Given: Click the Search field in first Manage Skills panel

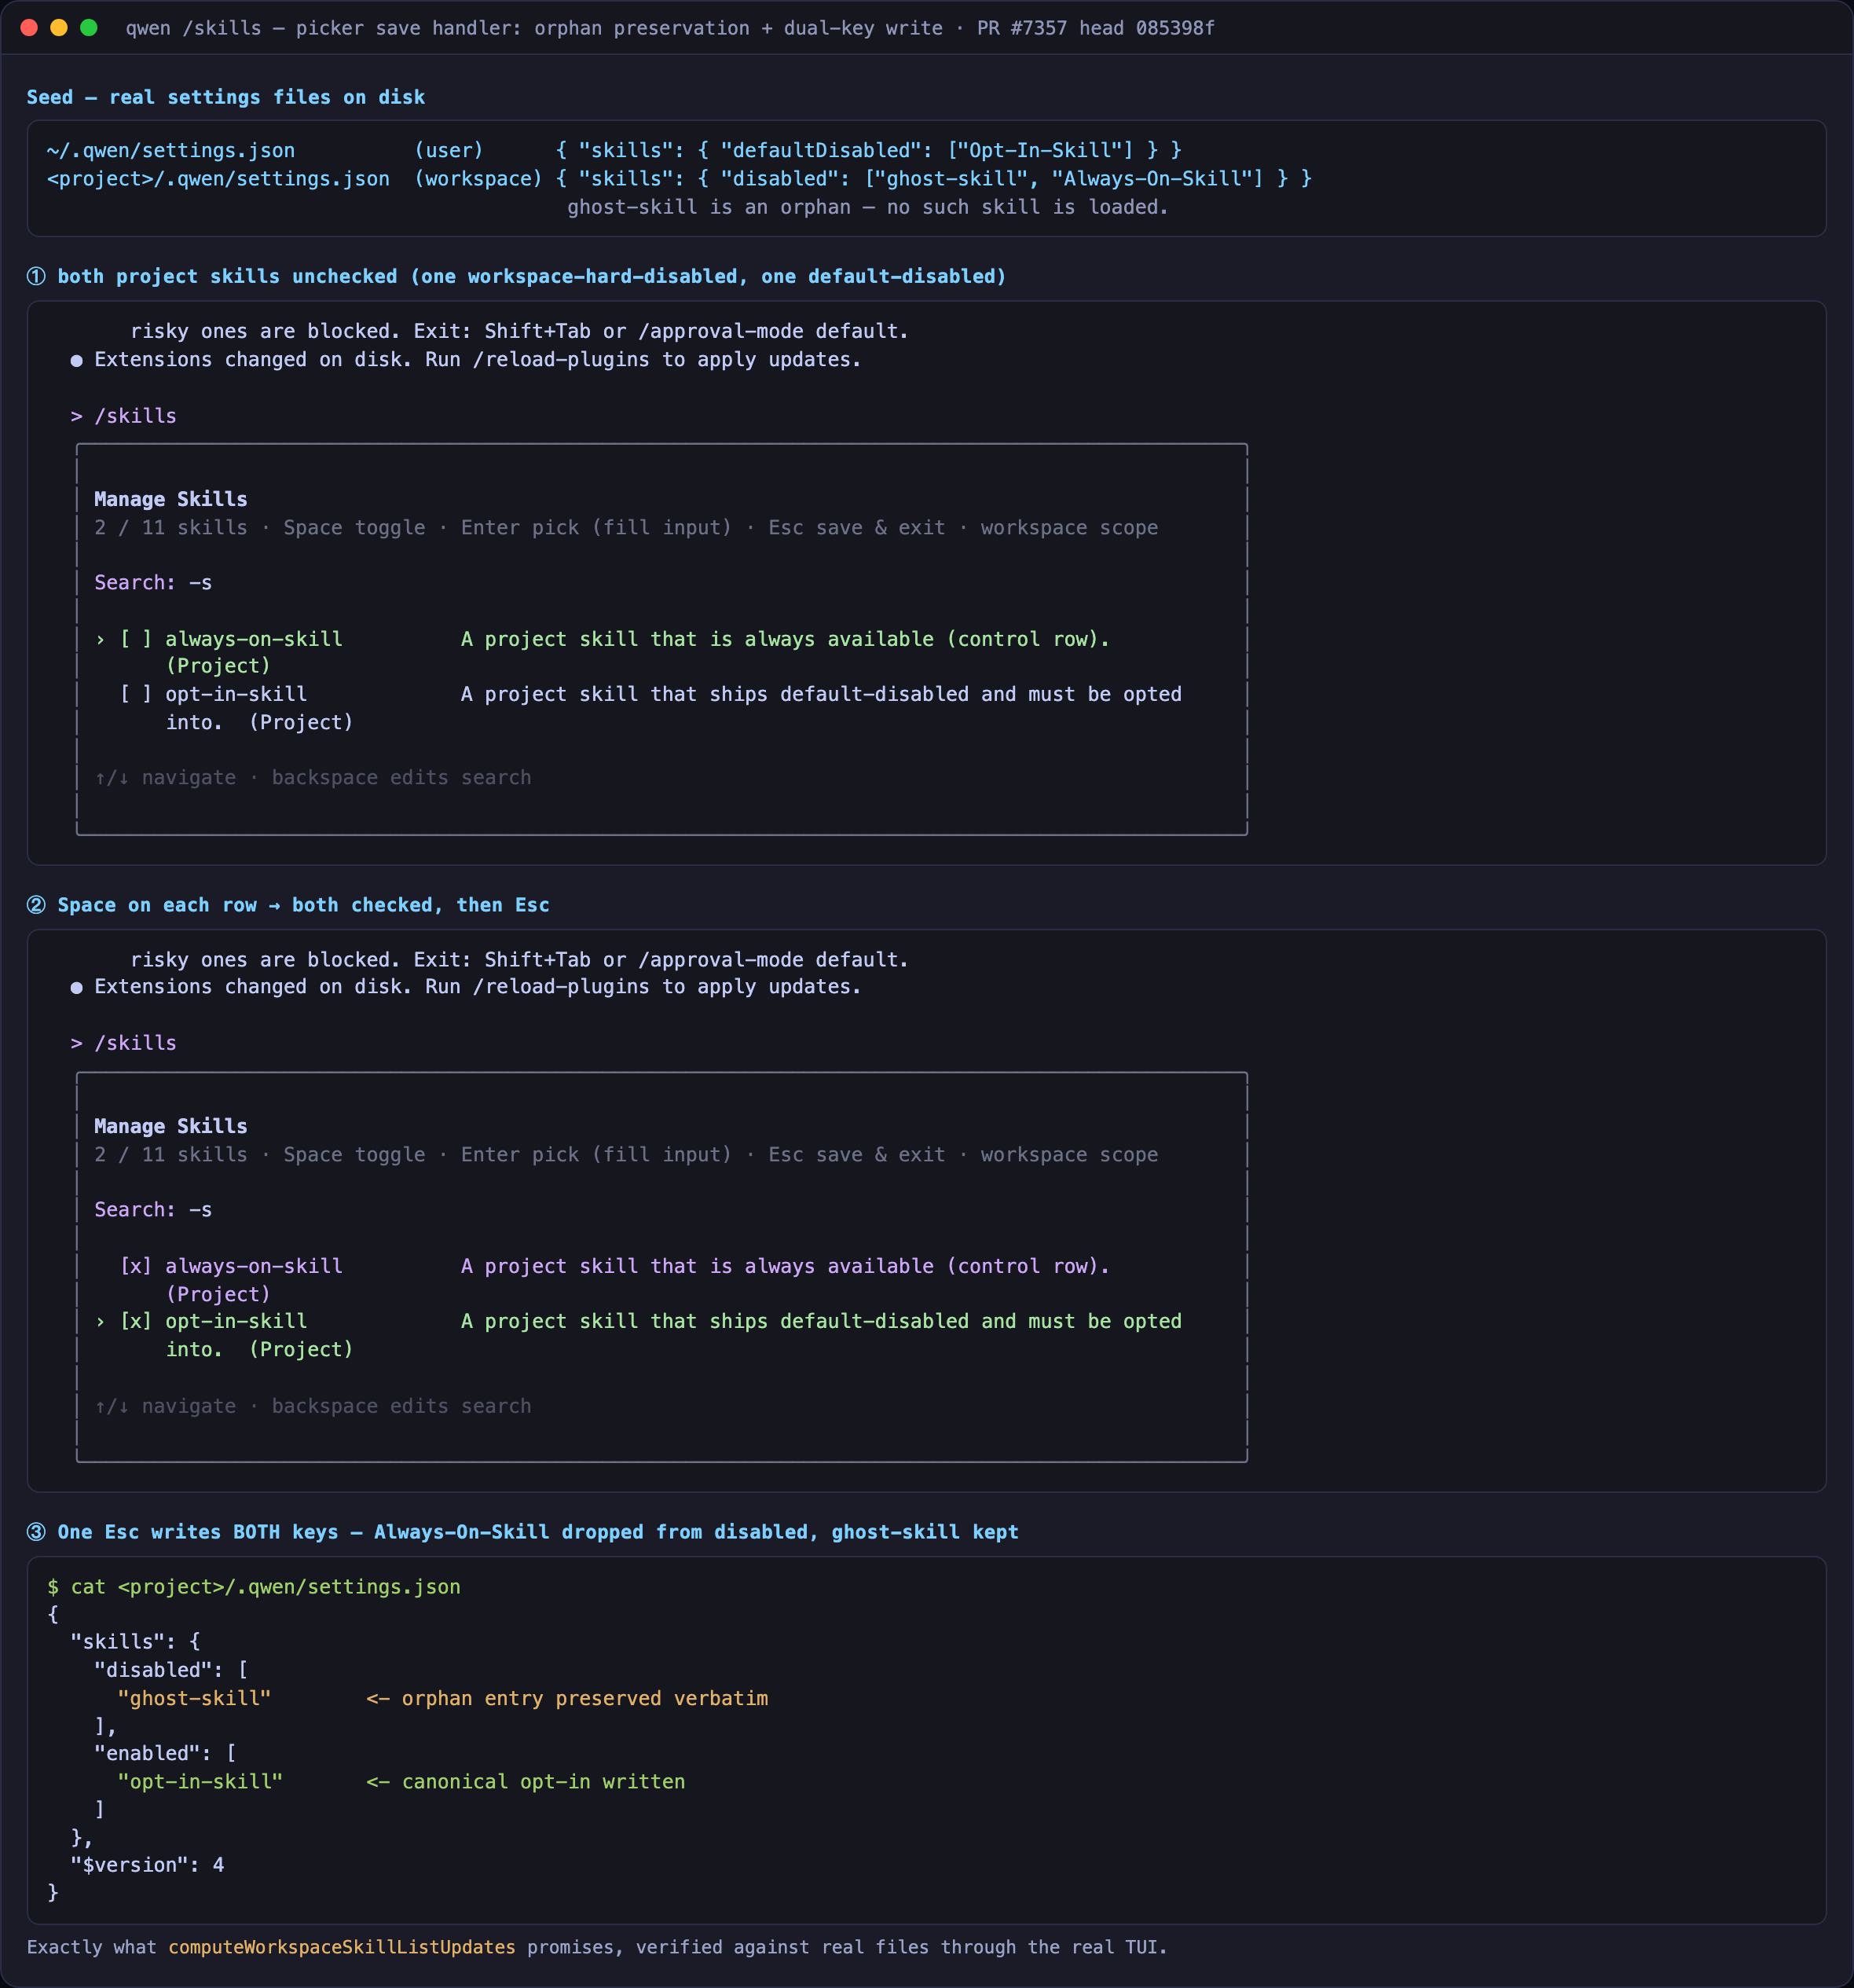Looking at the screenshot, I should point(153,583).
